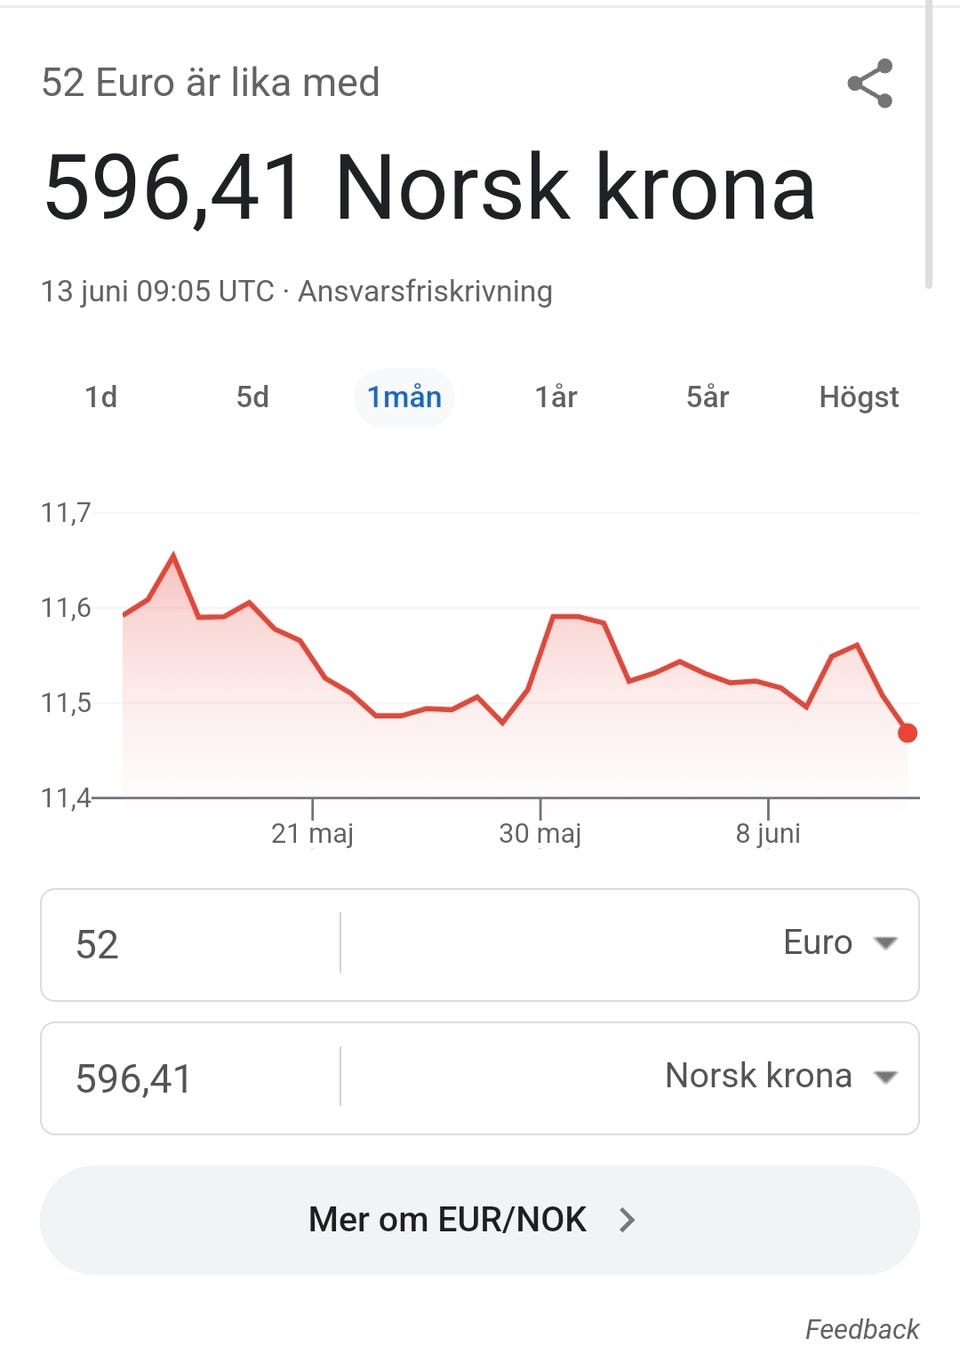Focus the 52 Euro amount field
960x1370 pixels.
coord(190,944)
